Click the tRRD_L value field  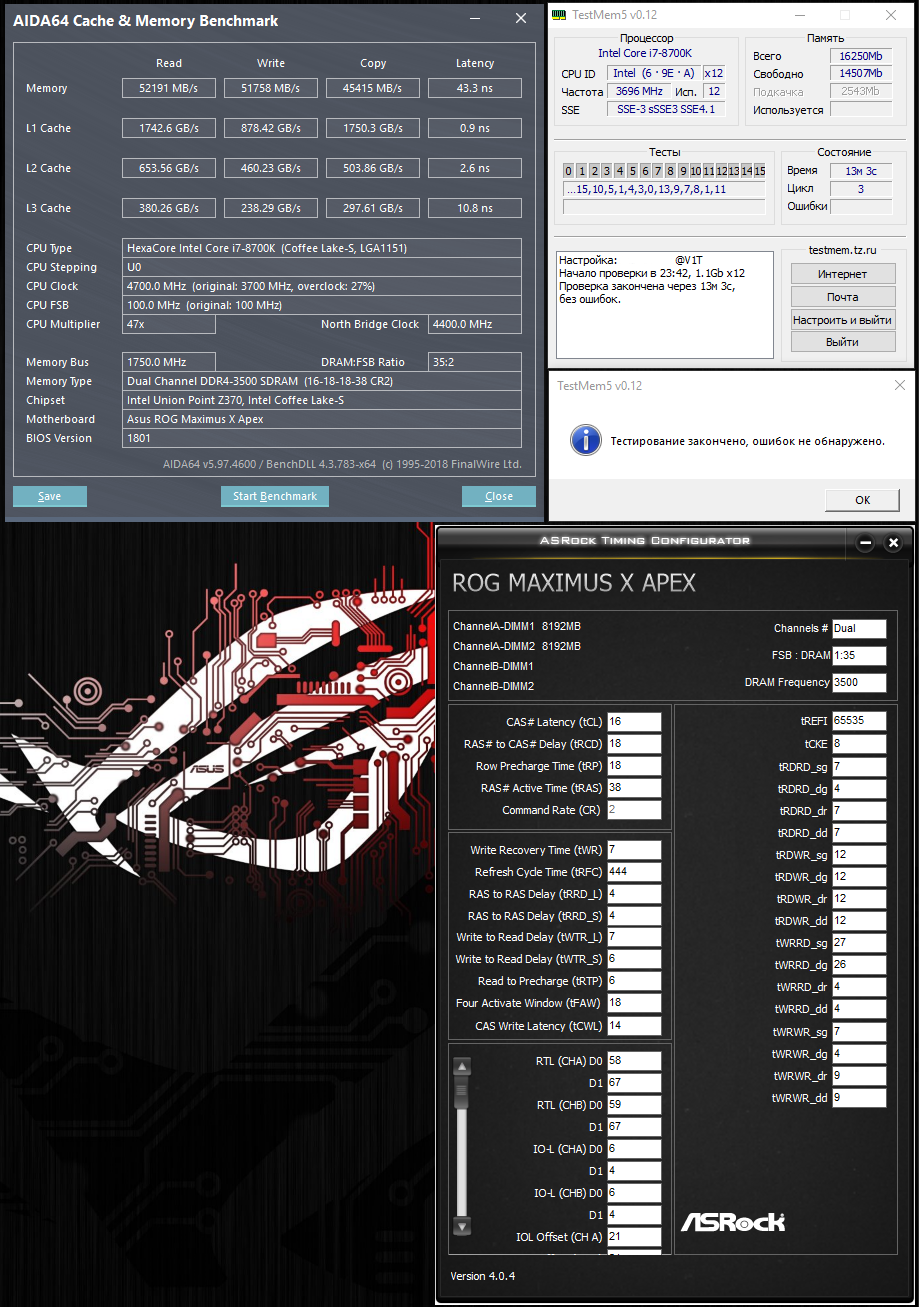coord(634,894)
